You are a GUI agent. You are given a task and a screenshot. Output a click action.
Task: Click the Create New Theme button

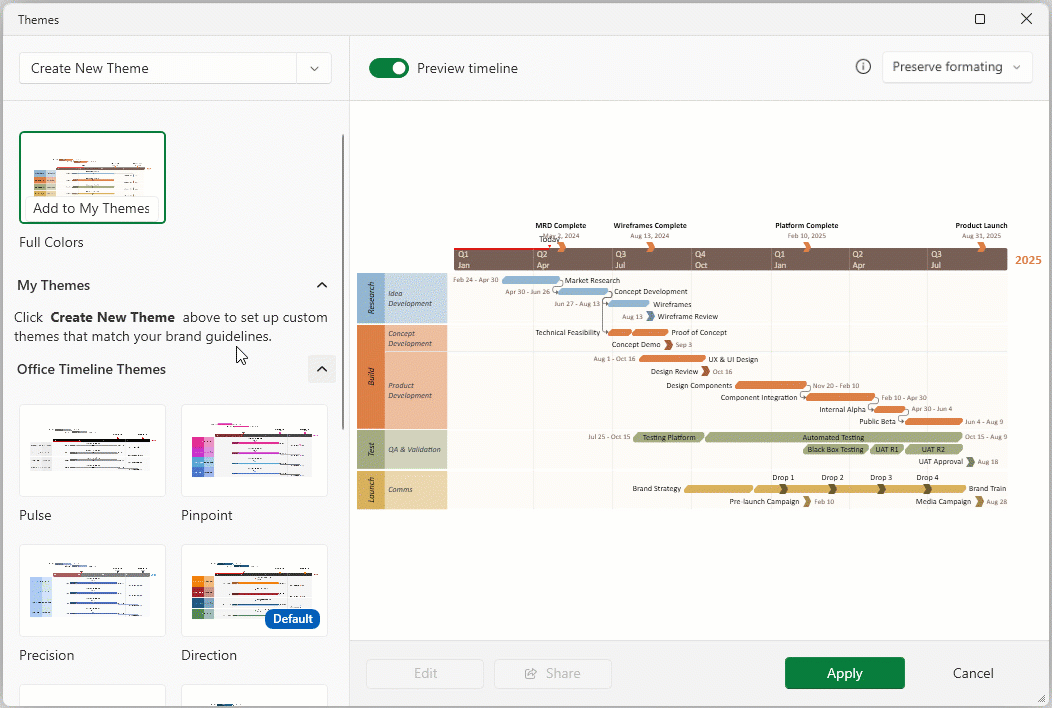(158, 68)
